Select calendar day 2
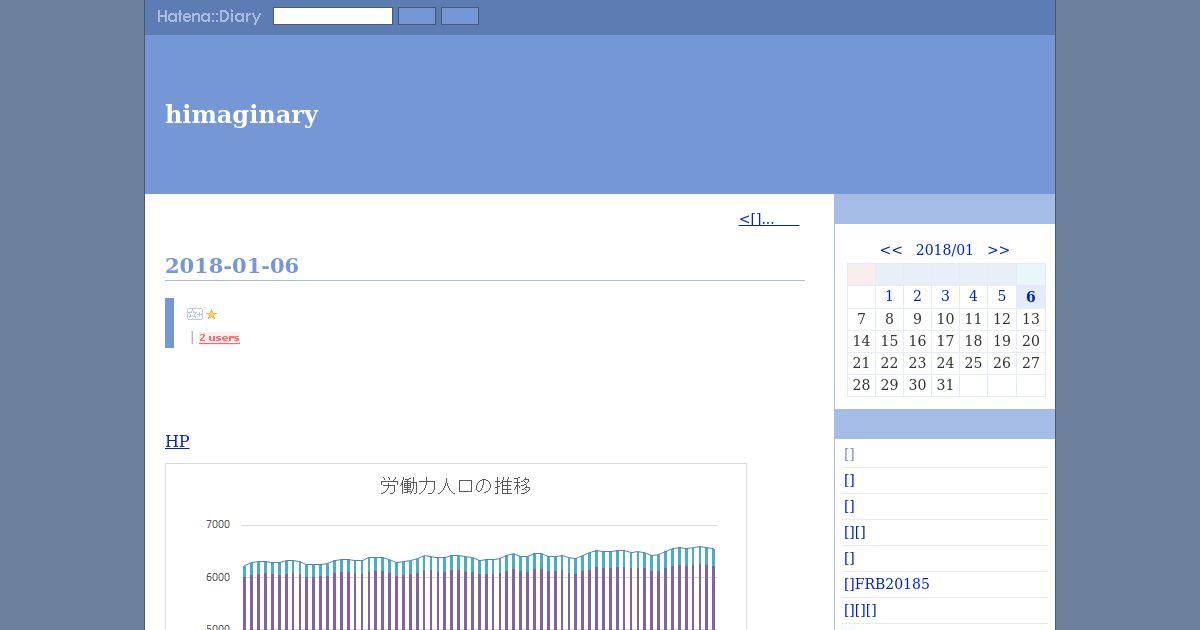Viewport: 1200px width, 630px height. [917, 296]
